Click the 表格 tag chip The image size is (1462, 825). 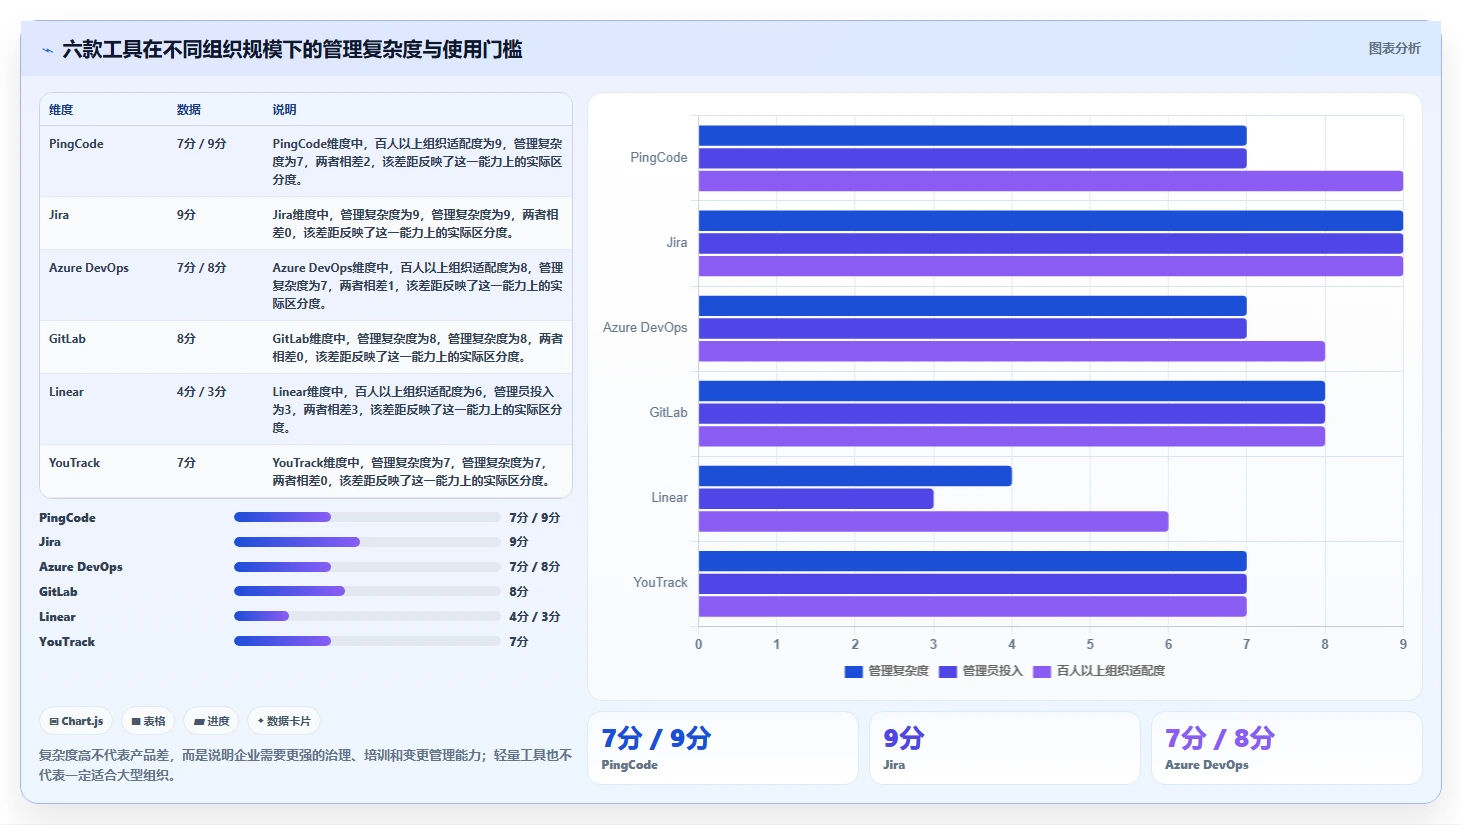tap(149, 721)
